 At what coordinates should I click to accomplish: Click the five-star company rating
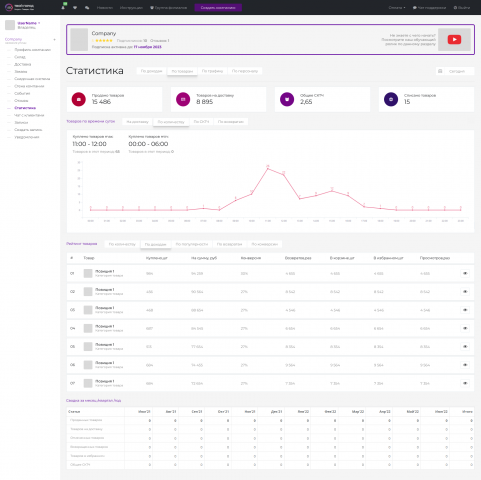tap(104, 41)
